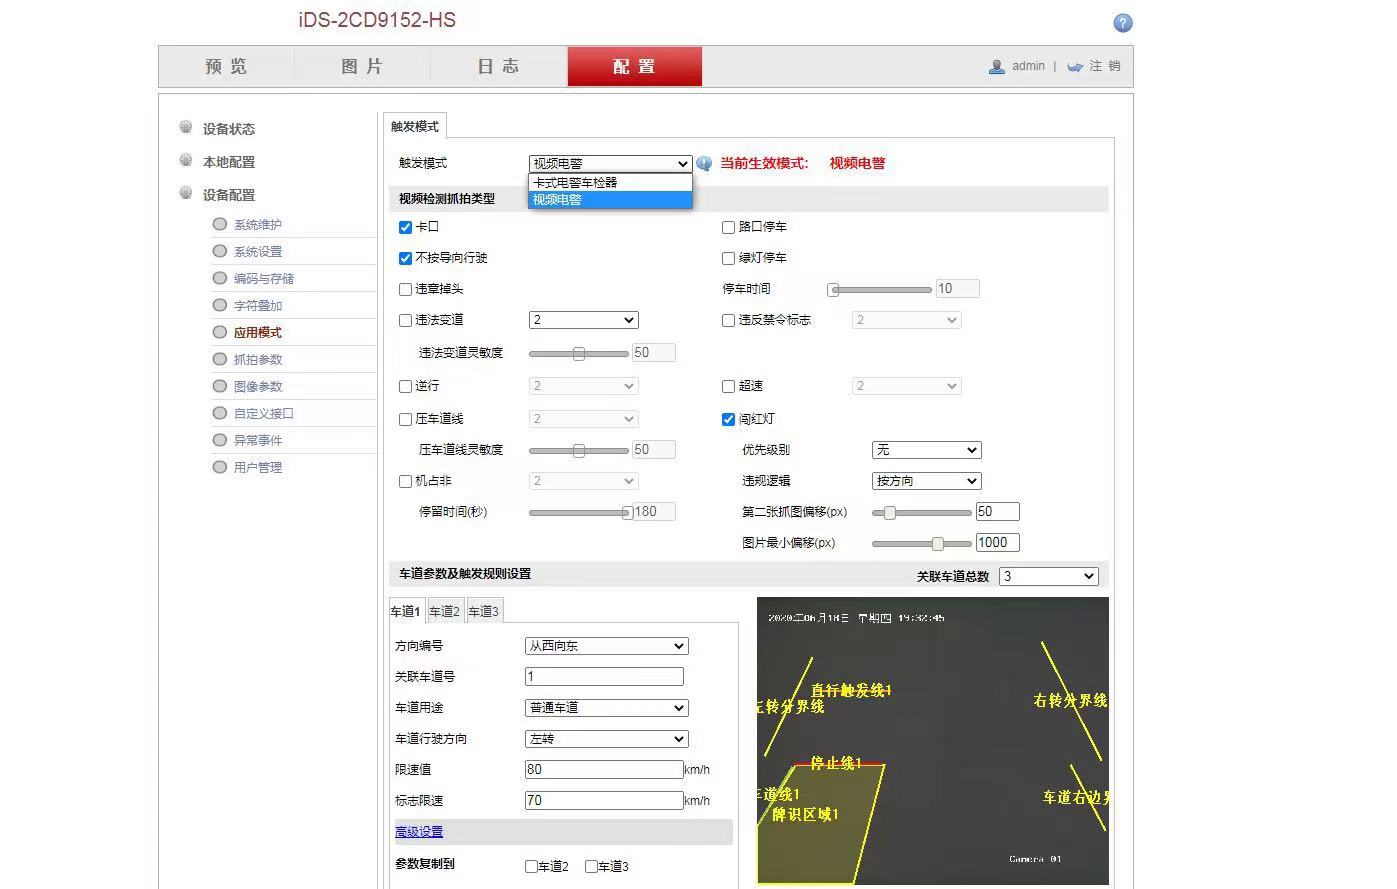This screenshot has width=1397, height=889.
Task: Enable the 违法变道 checkbox
Action: tap(405, 320)
